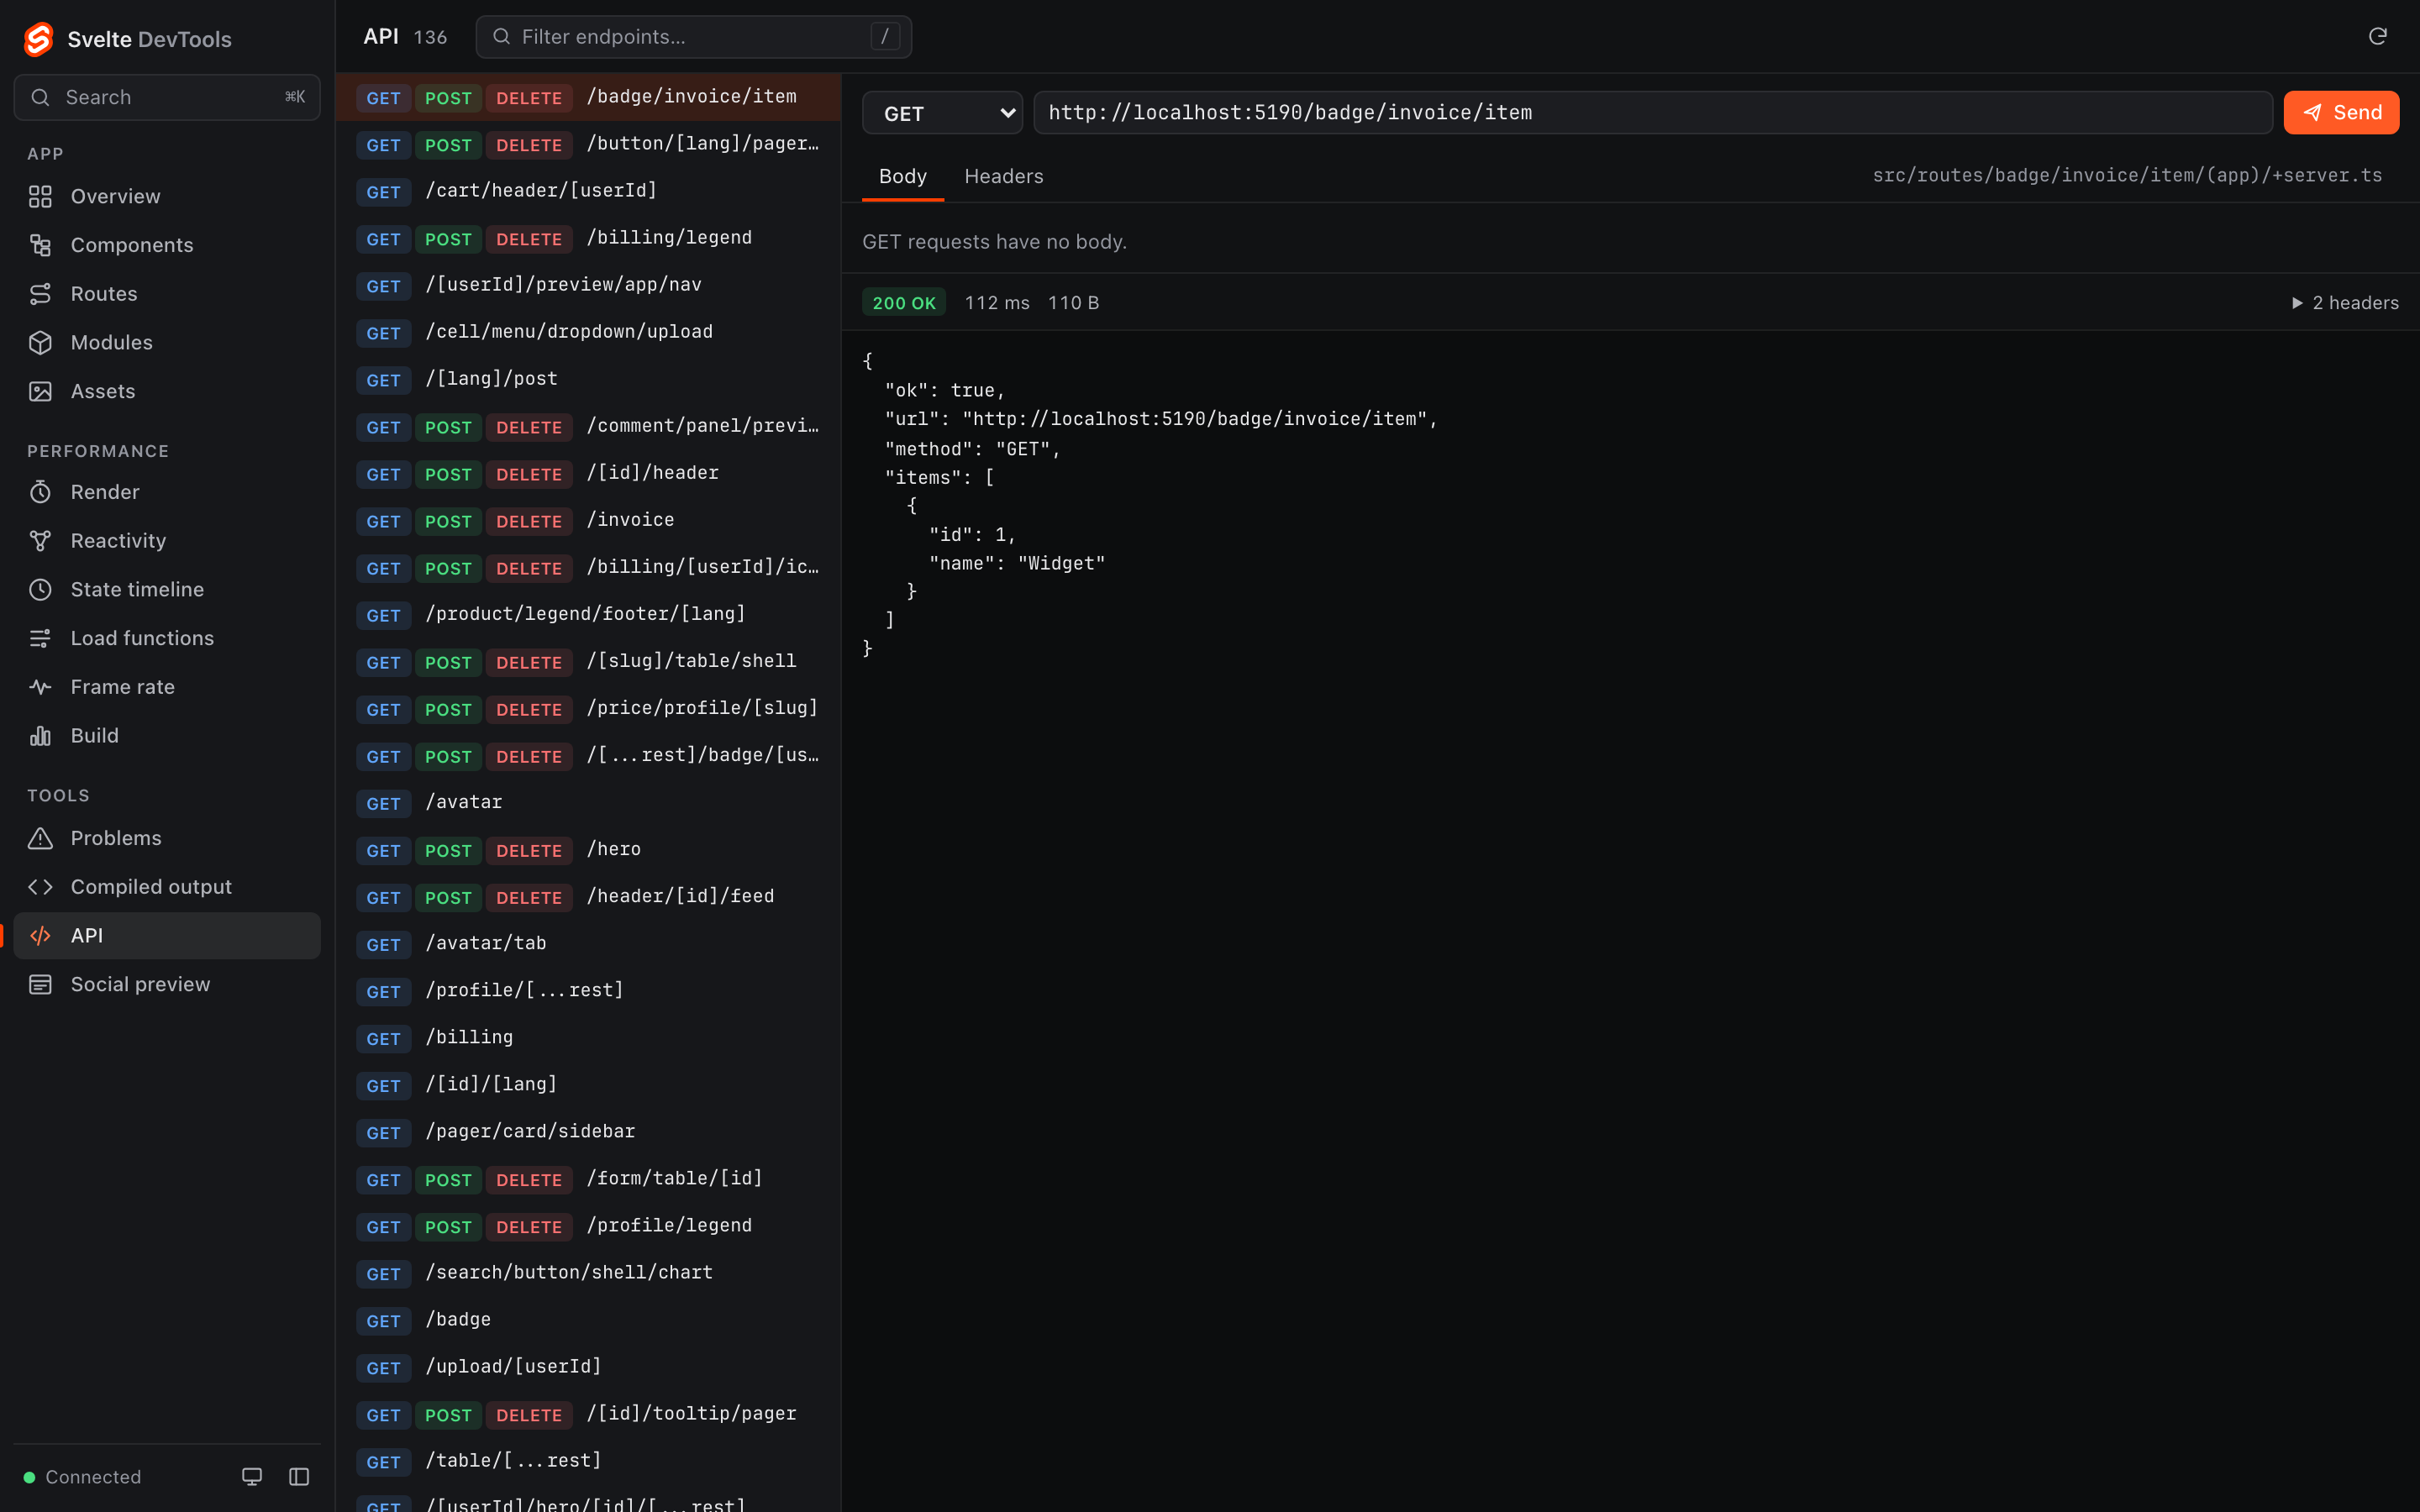
Task: Open the Social preview icon
Action: pyautogui.click(x=40, y=984)
